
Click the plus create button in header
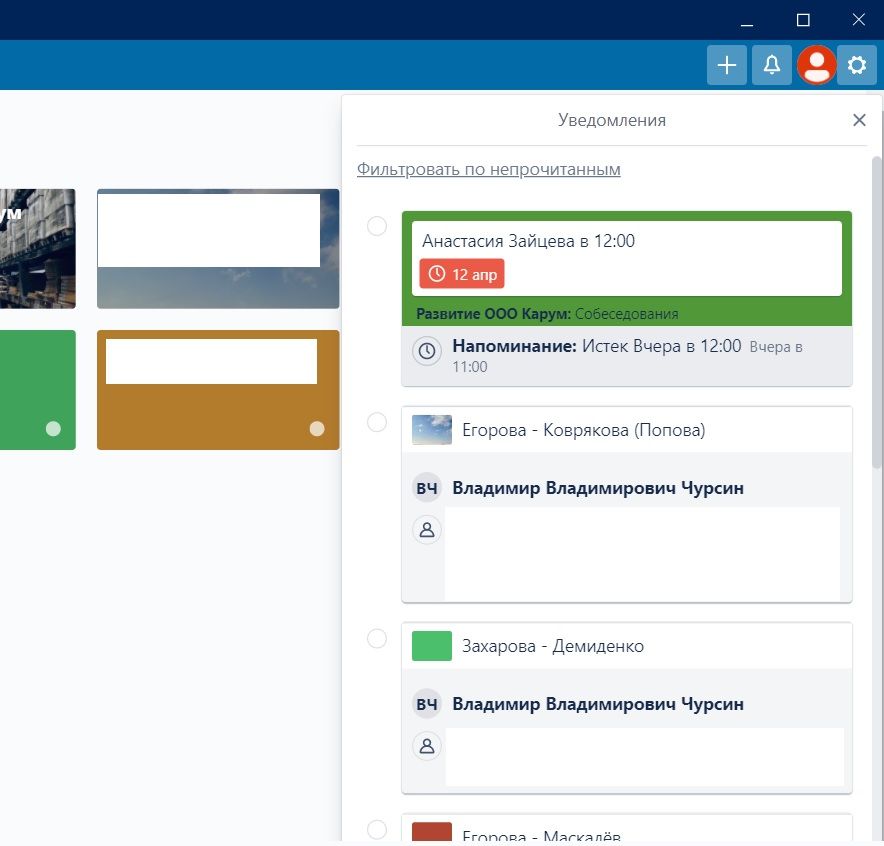click(x=727, y=65)
